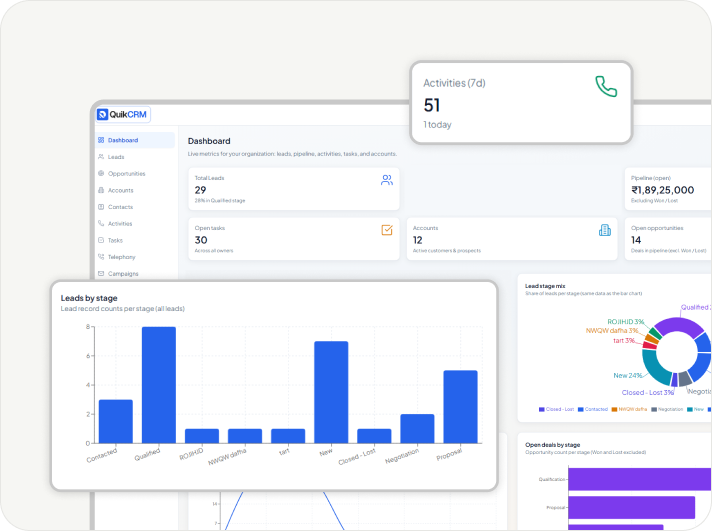Click the Negotiation bar in Leads by stage
Screen dimensions: 712x531
(x=417, y=429)
